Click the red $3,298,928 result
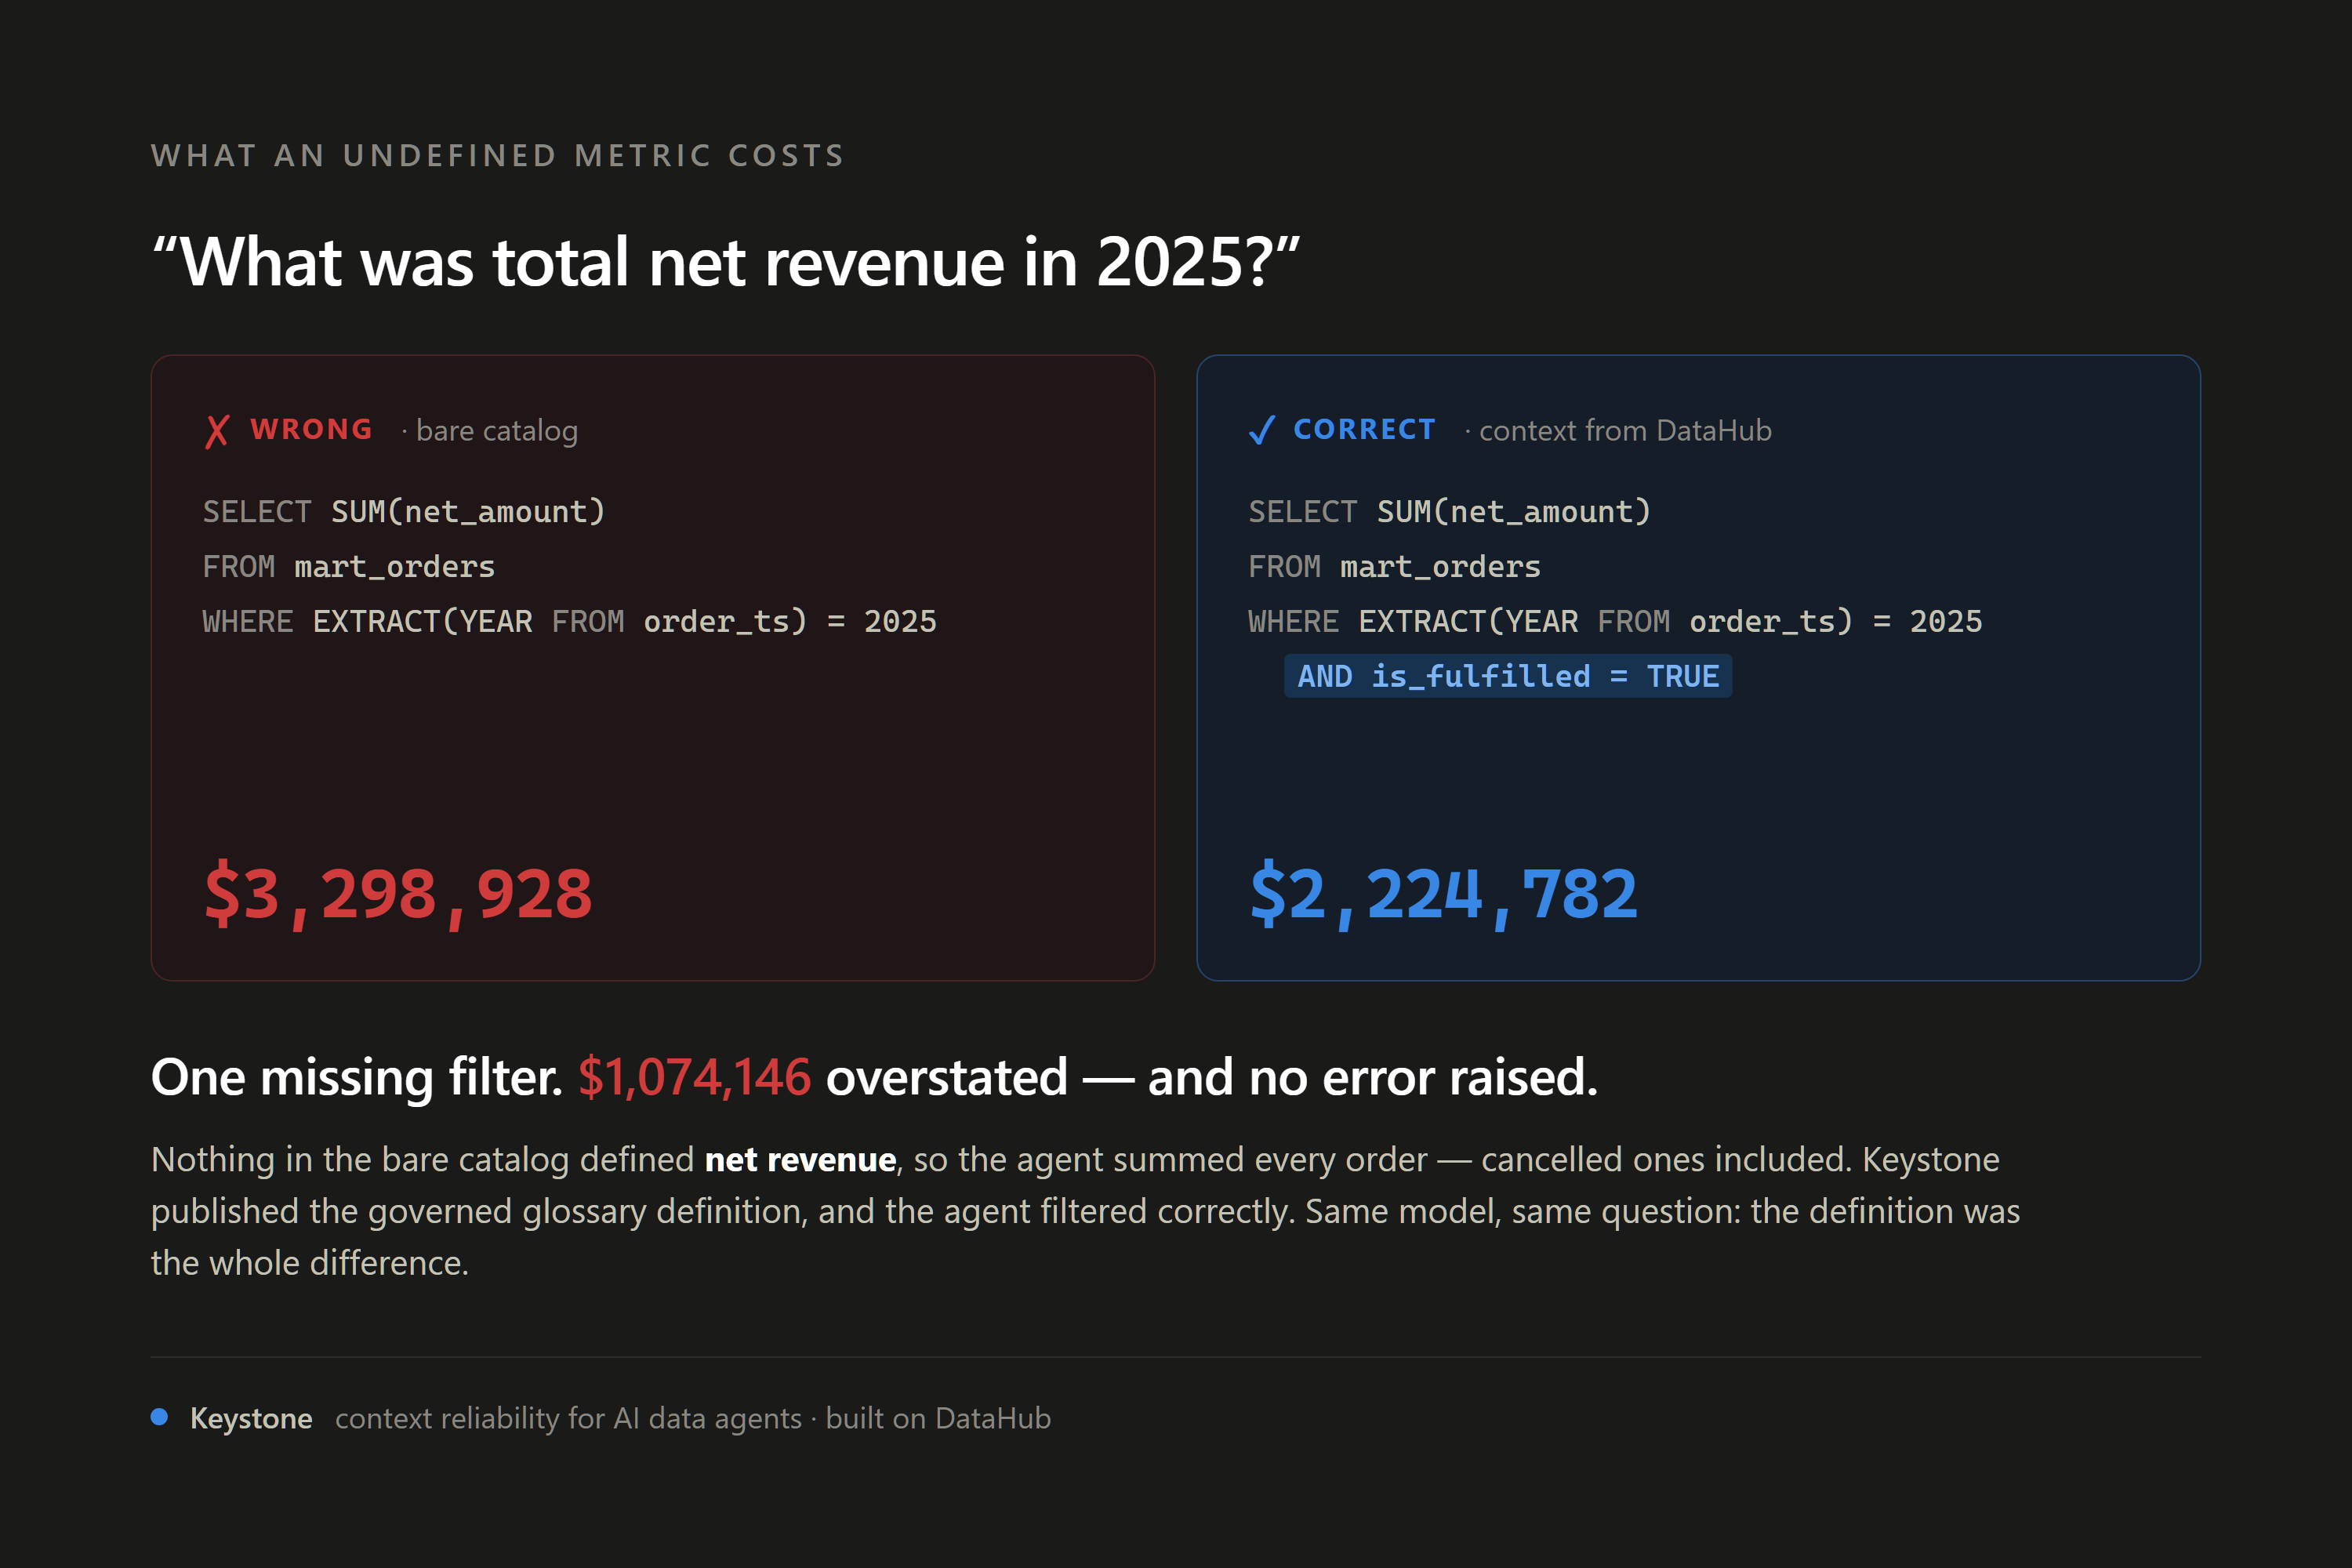 pos(398,894)
